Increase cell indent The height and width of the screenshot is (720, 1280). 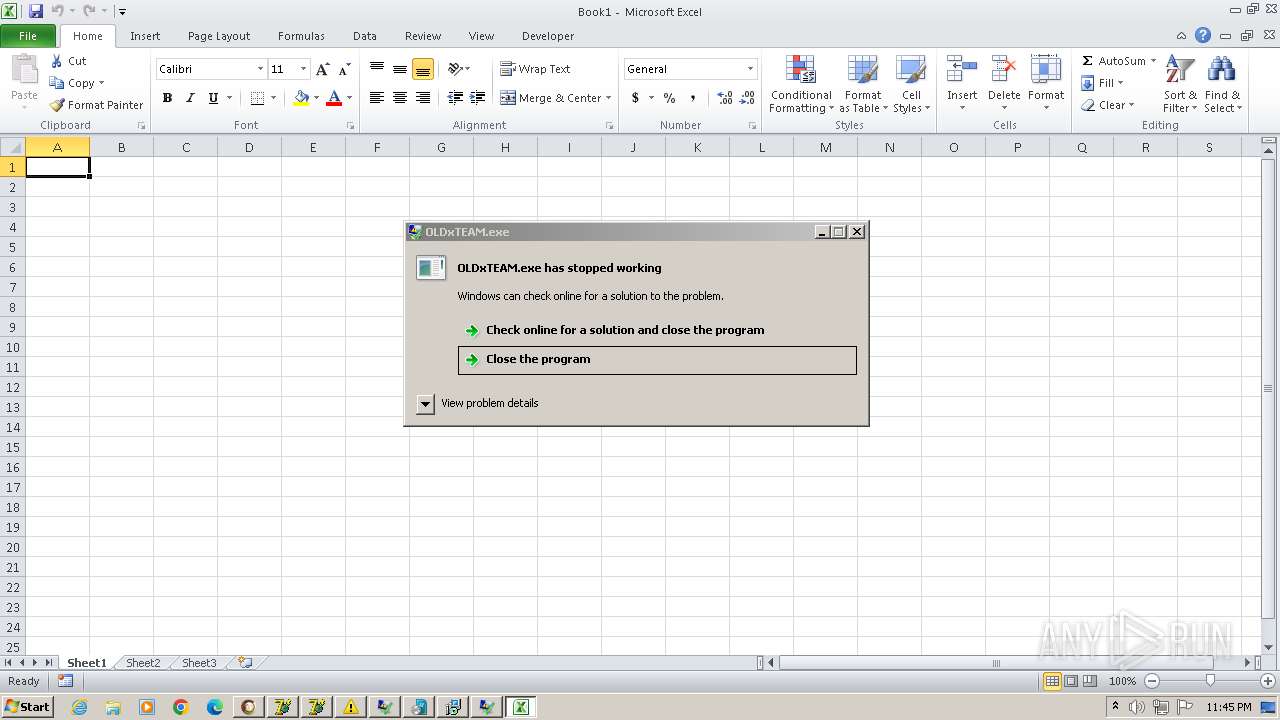(x=478, y=98)
